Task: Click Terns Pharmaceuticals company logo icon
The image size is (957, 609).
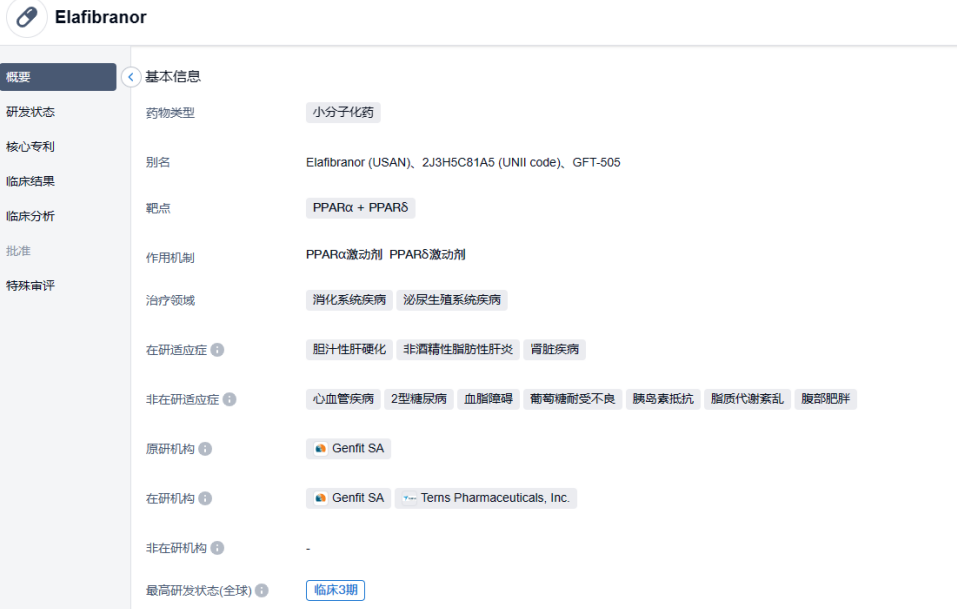Action: (x=409, y=498)
